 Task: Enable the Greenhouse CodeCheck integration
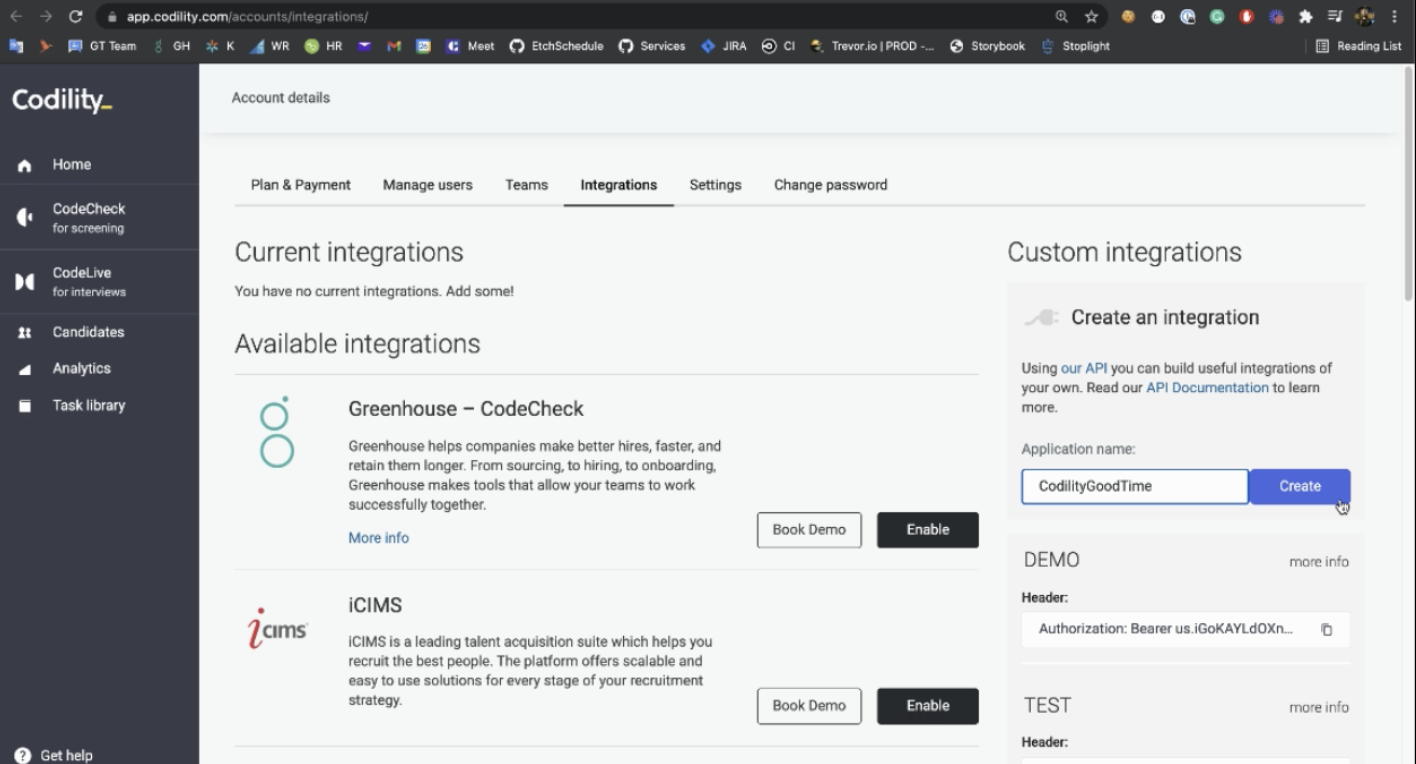(x=927, y=530)
